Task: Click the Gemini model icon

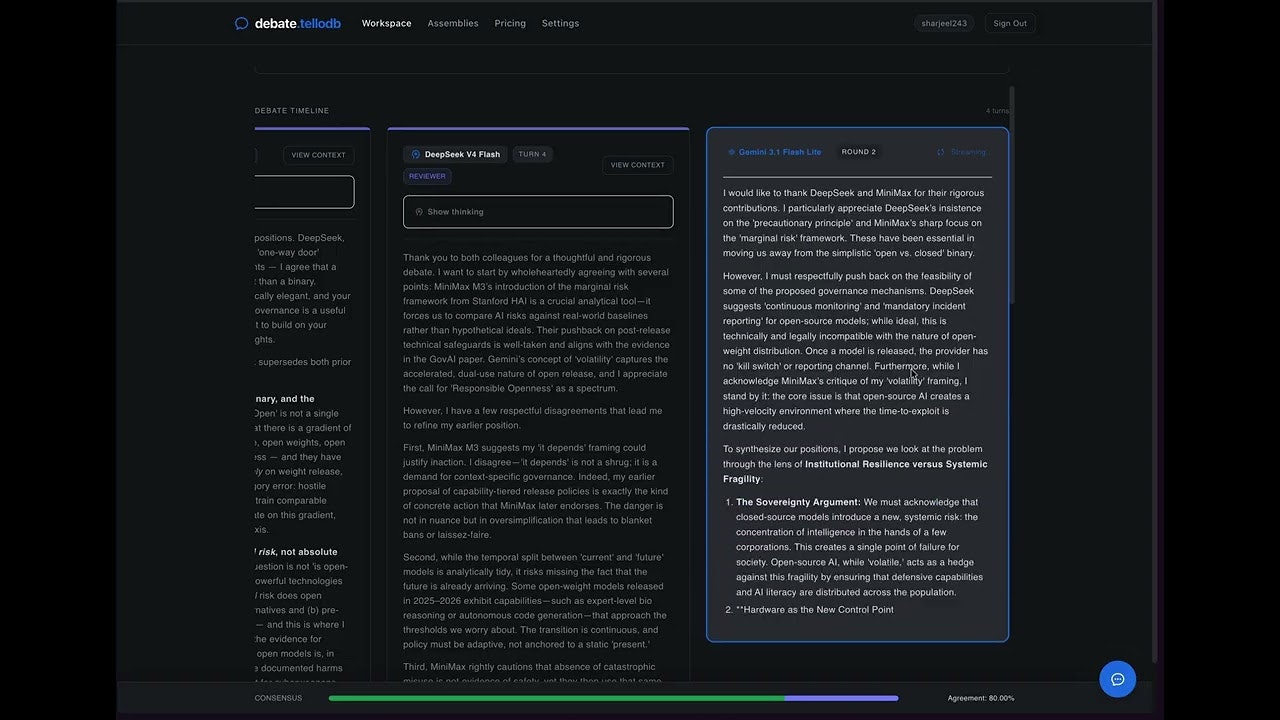Action: (731, 152)
